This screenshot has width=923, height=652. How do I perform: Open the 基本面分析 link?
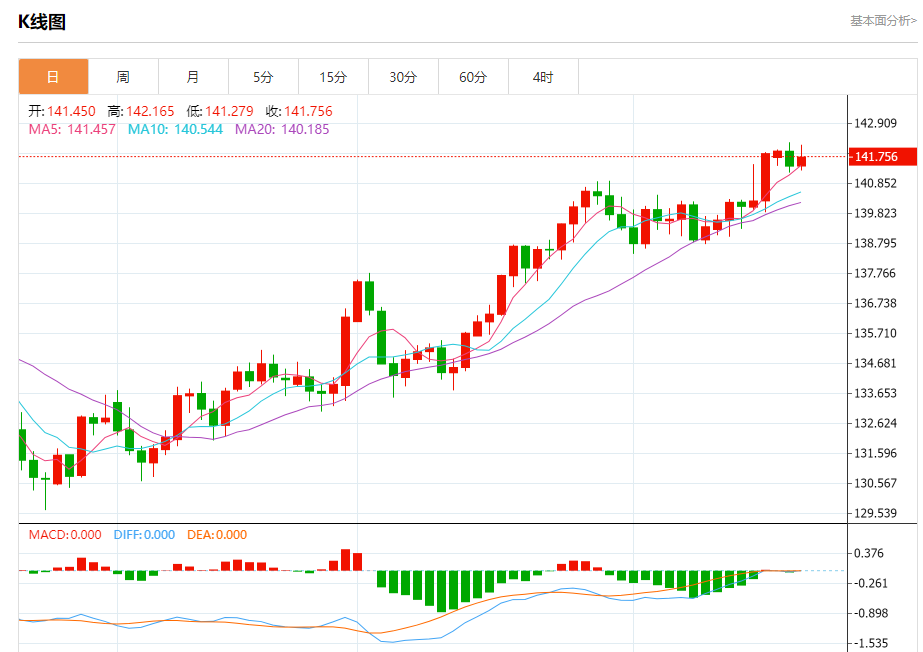882,20
